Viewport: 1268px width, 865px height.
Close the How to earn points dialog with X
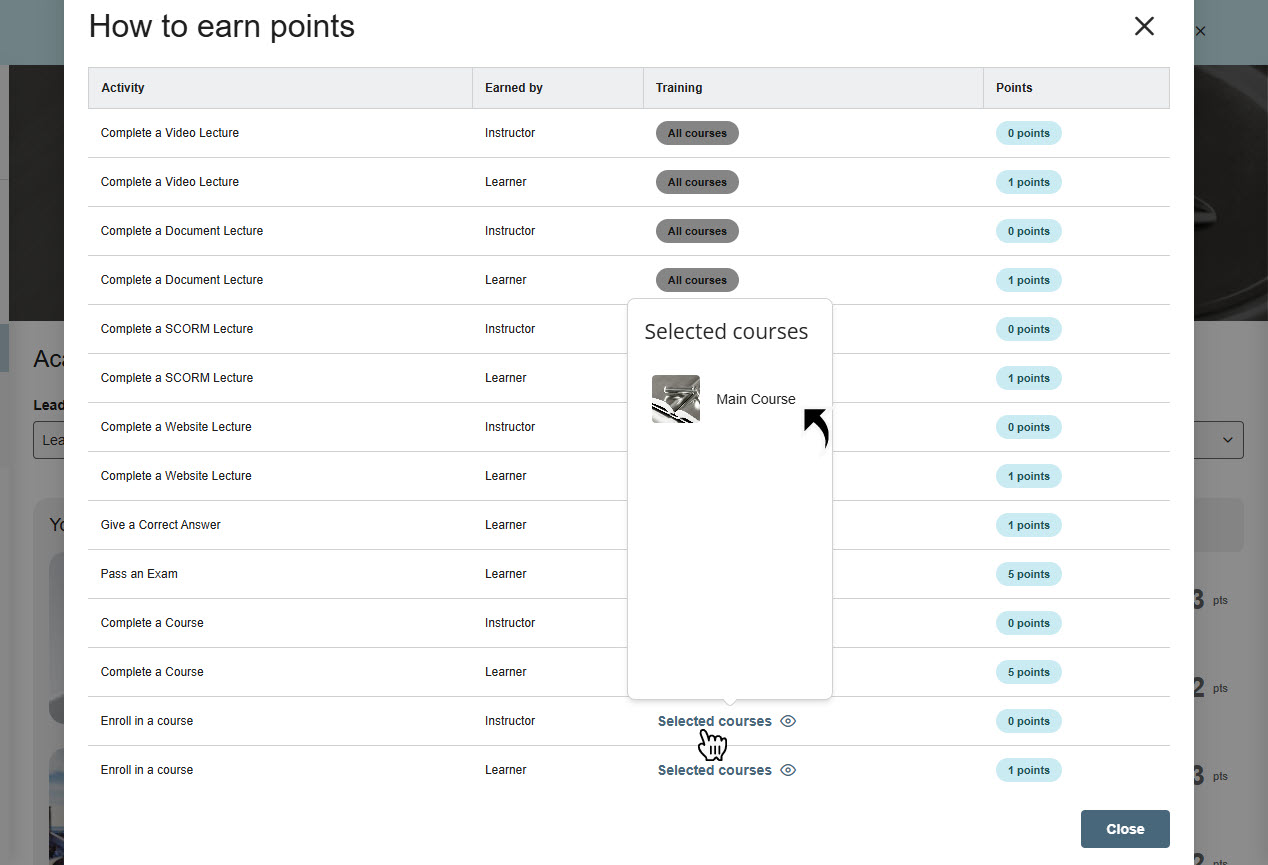(1144, 27)
